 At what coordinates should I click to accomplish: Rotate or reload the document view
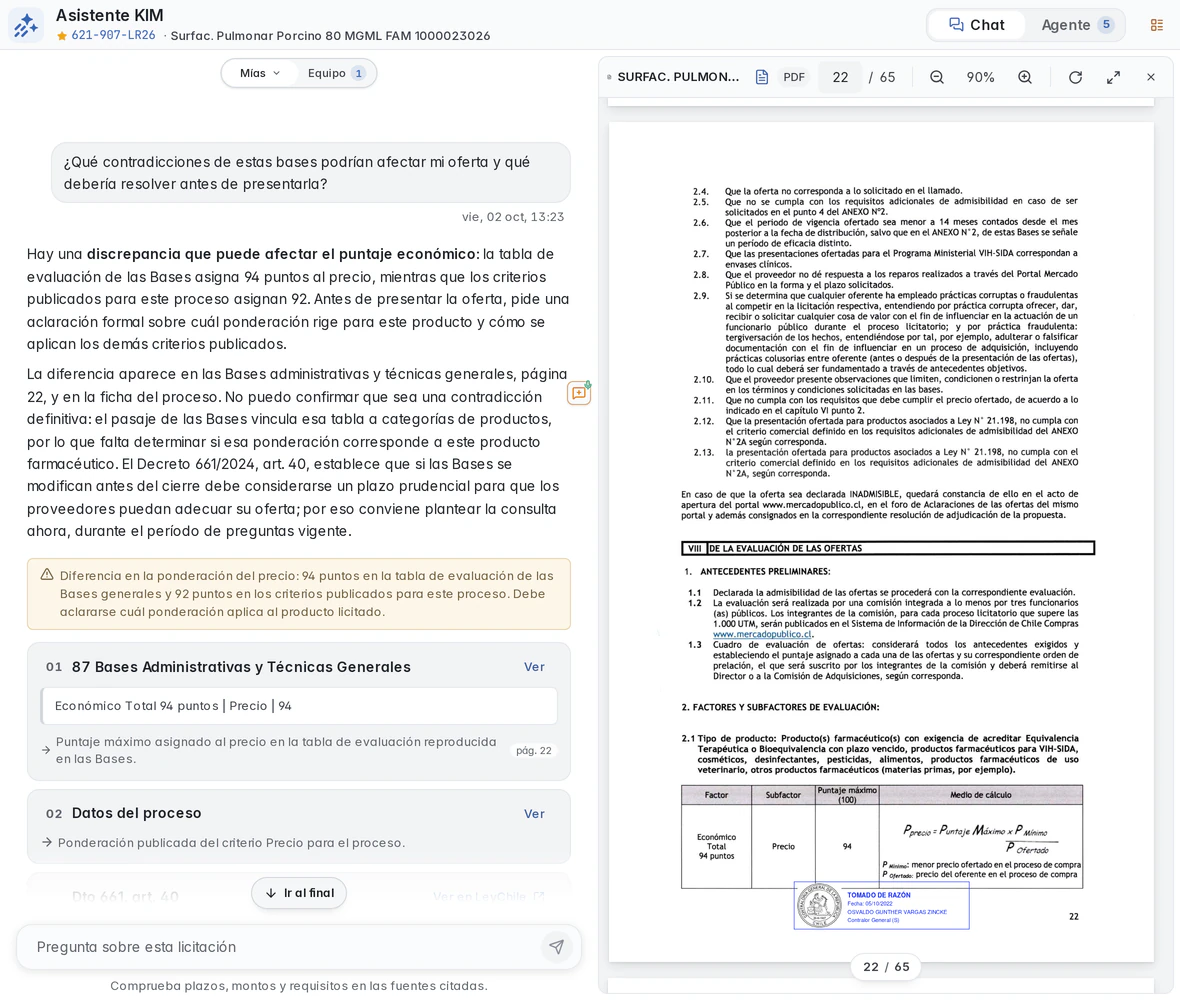[1075, 77]
